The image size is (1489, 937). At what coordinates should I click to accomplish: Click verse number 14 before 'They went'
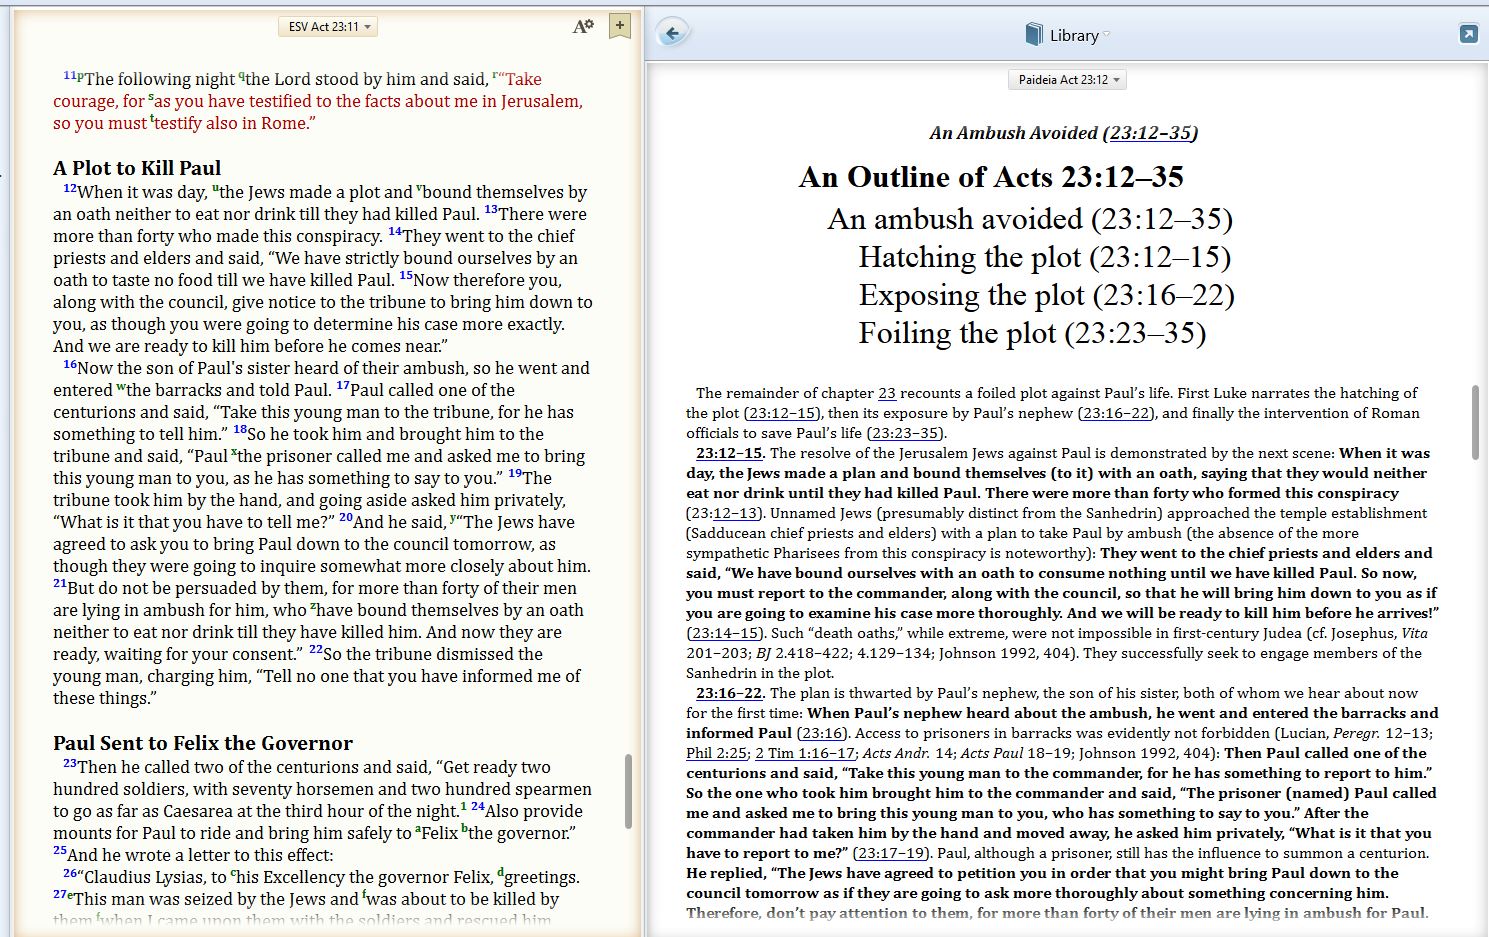(x=395, y=232)
